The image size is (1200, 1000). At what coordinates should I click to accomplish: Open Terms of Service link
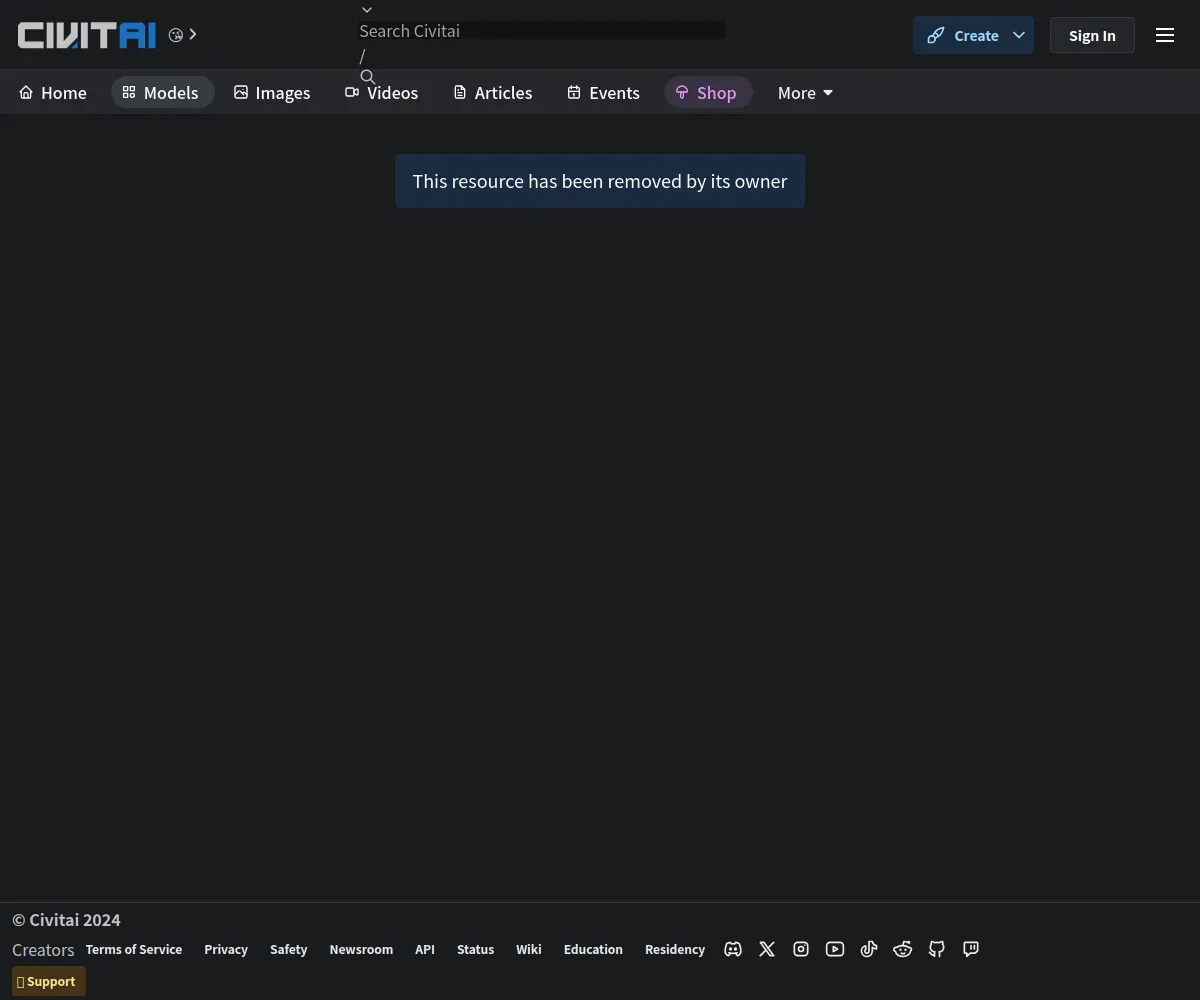tap(134, 949)
